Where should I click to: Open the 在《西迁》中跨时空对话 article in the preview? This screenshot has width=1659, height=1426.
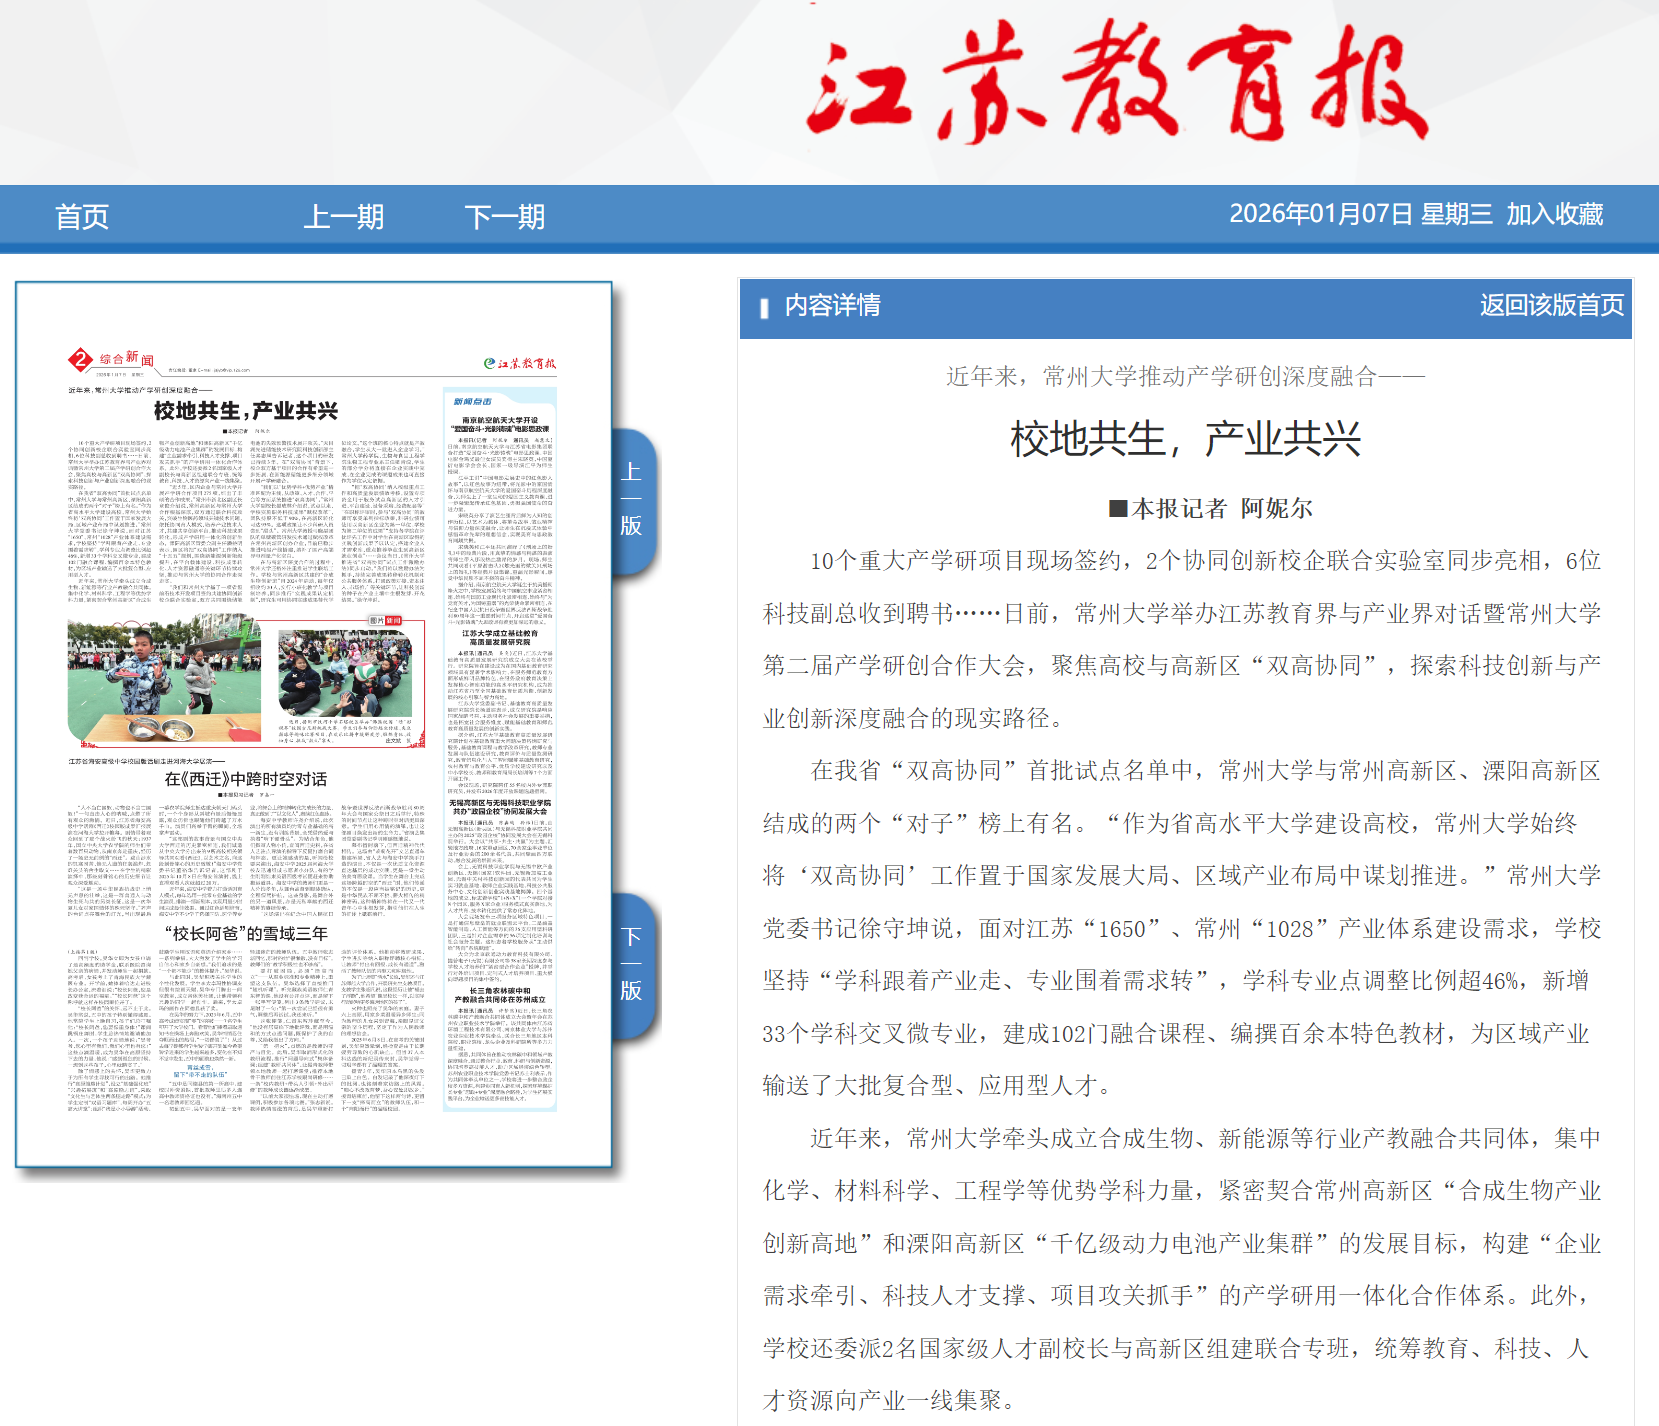pyautogui.click(x=245, y=779)
